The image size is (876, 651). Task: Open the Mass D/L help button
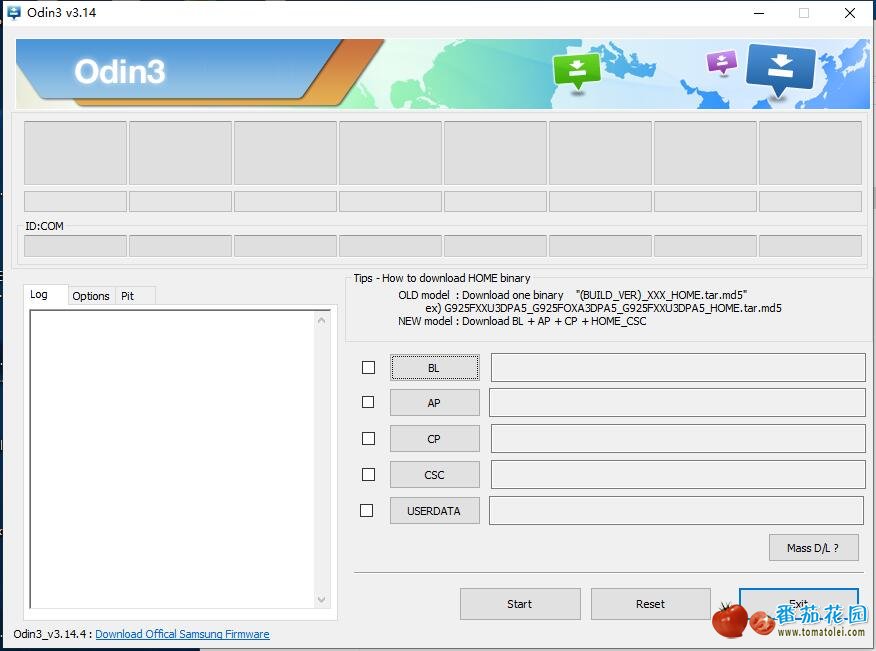point(813,548)
